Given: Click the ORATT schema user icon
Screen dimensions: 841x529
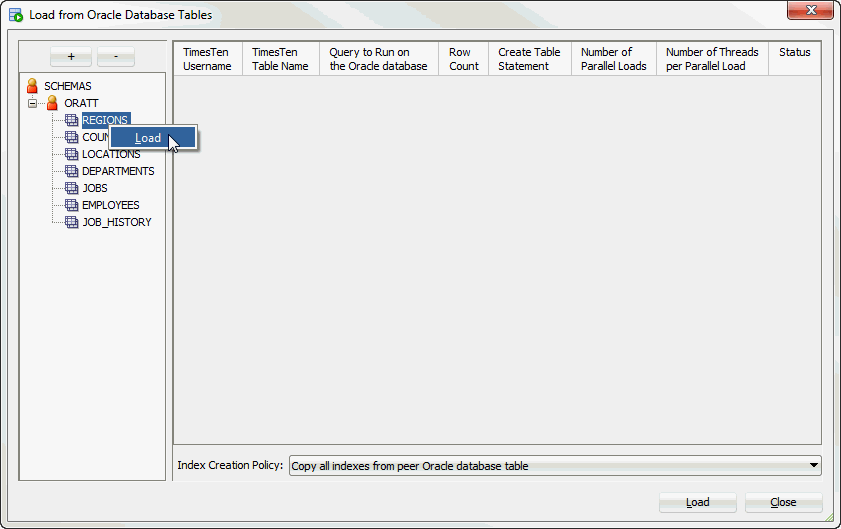Looking at the screenshot, I should pos(52,102).
